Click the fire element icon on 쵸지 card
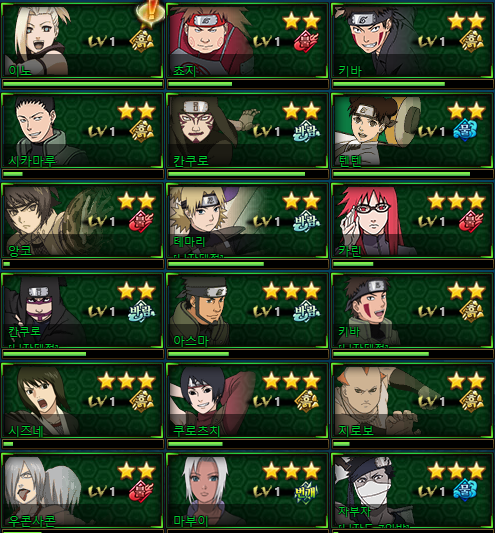Viewport: 495px width, 533px height. (306, 41)
